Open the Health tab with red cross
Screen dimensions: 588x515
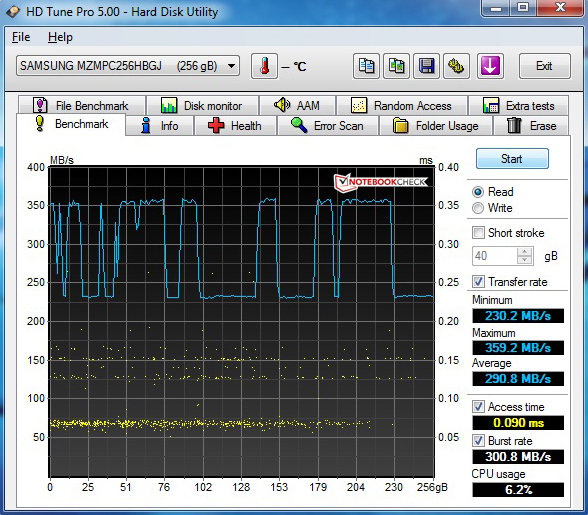(x=235, y=126)
